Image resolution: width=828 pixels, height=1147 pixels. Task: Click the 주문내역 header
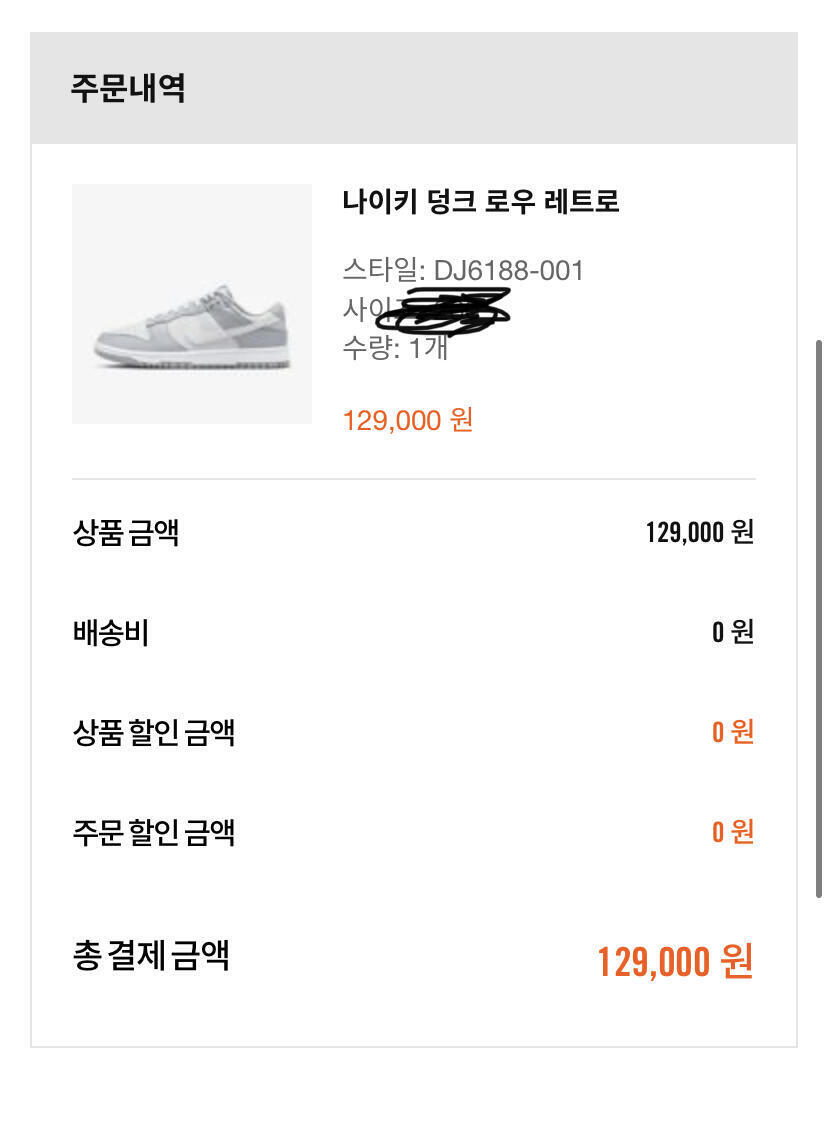(128, 88)
